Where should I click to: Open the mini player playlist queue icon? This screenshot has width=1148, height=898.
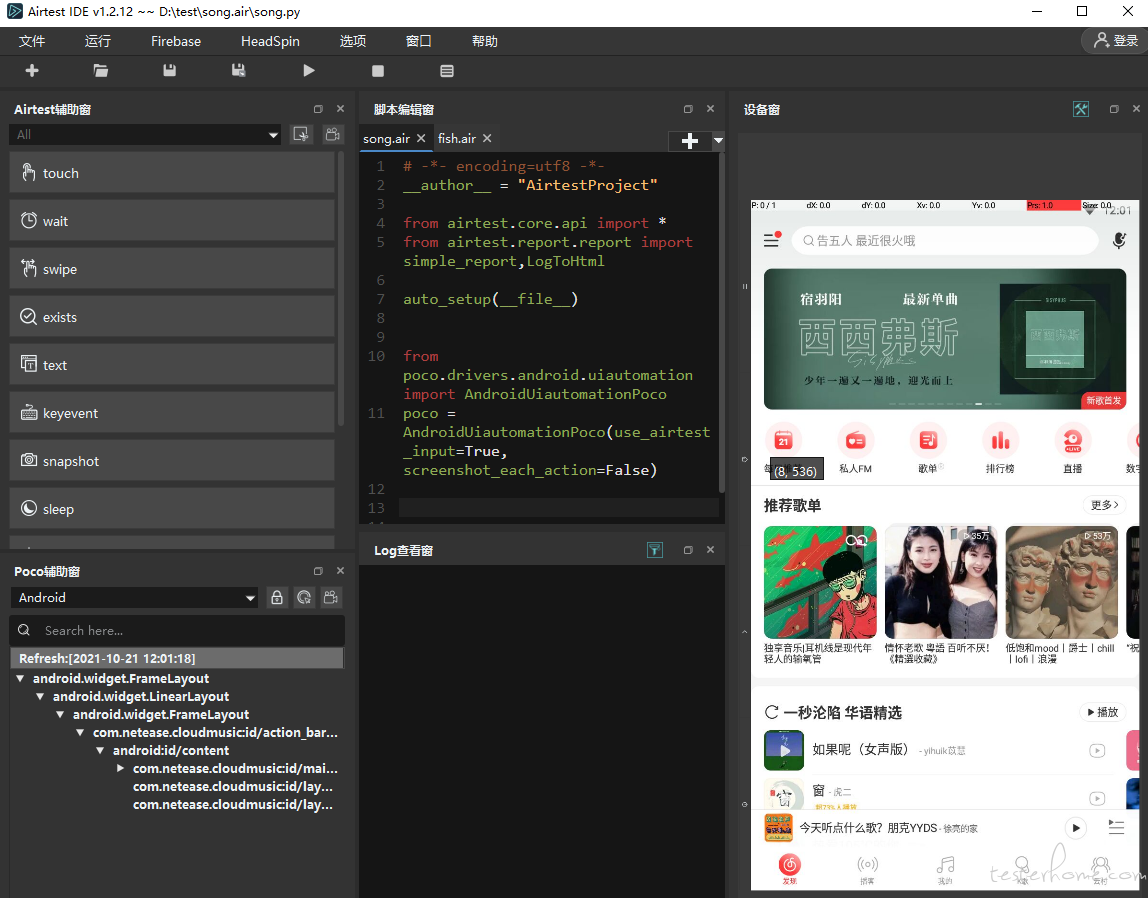click(1116, 828)
